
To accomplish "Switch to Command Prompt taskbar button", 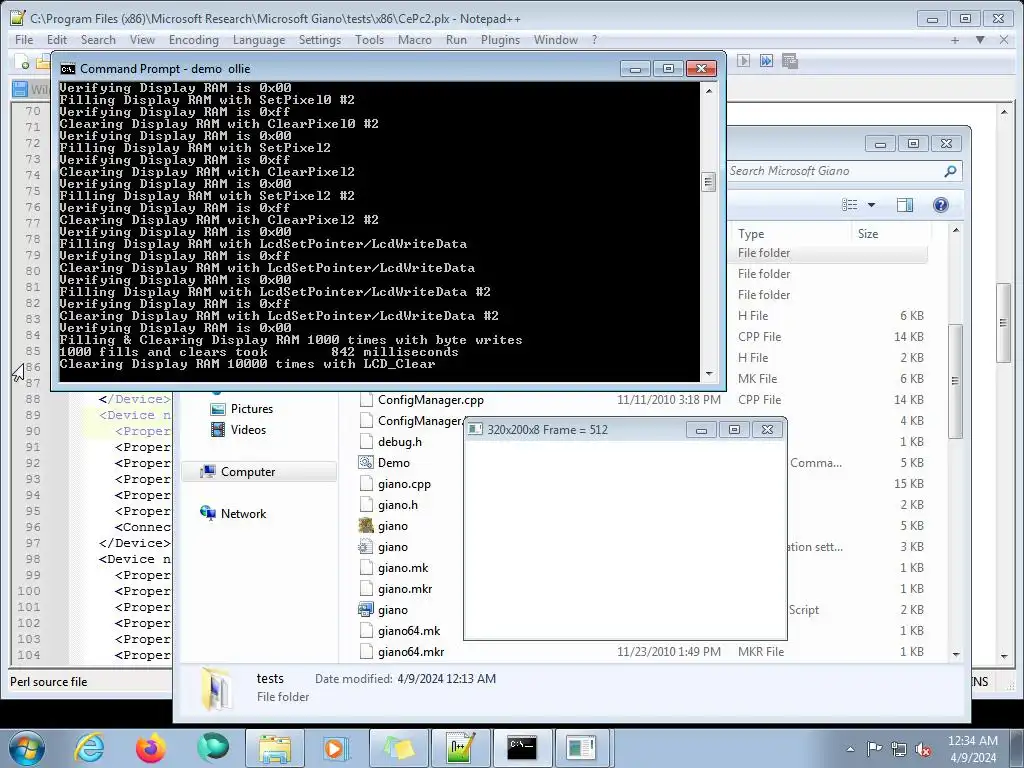I will pos(522,748).
